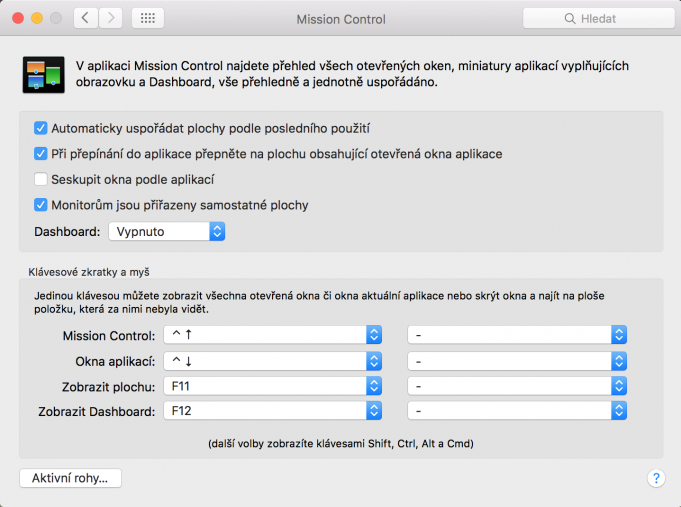
Task: Toggle 'Při přepínání do aplikace' checkbox
Action: tap(41, 154)
